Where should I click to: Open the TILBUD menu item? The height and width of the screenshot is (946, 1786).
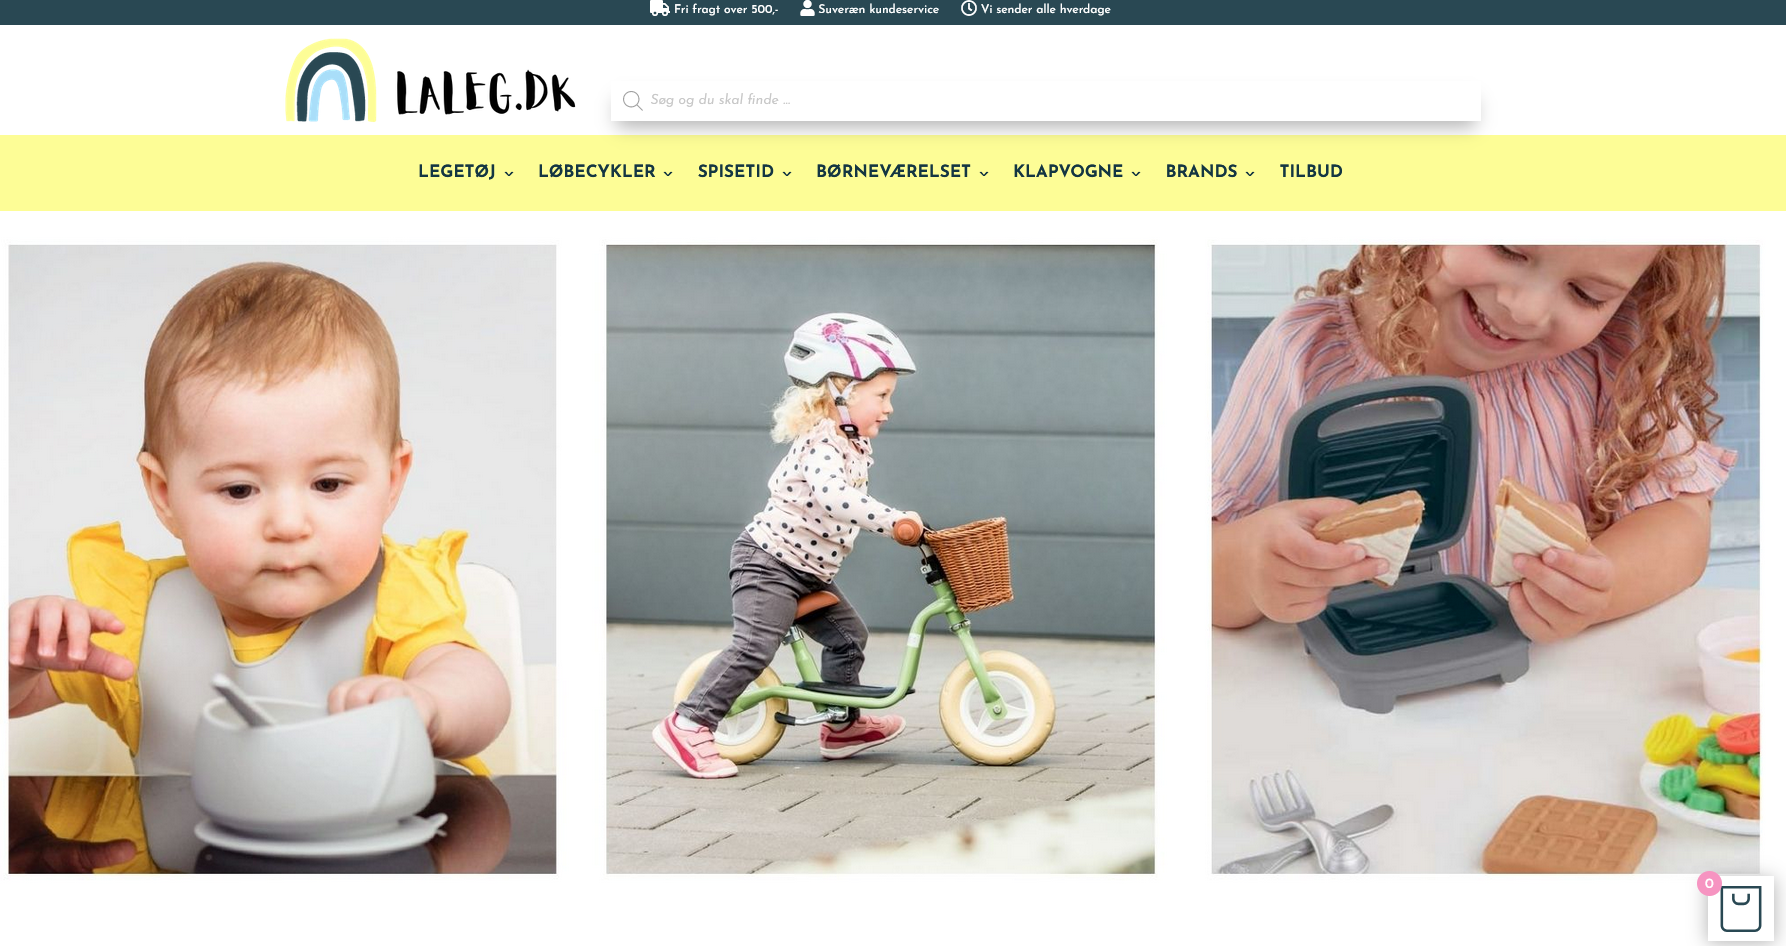point(1311,172)
